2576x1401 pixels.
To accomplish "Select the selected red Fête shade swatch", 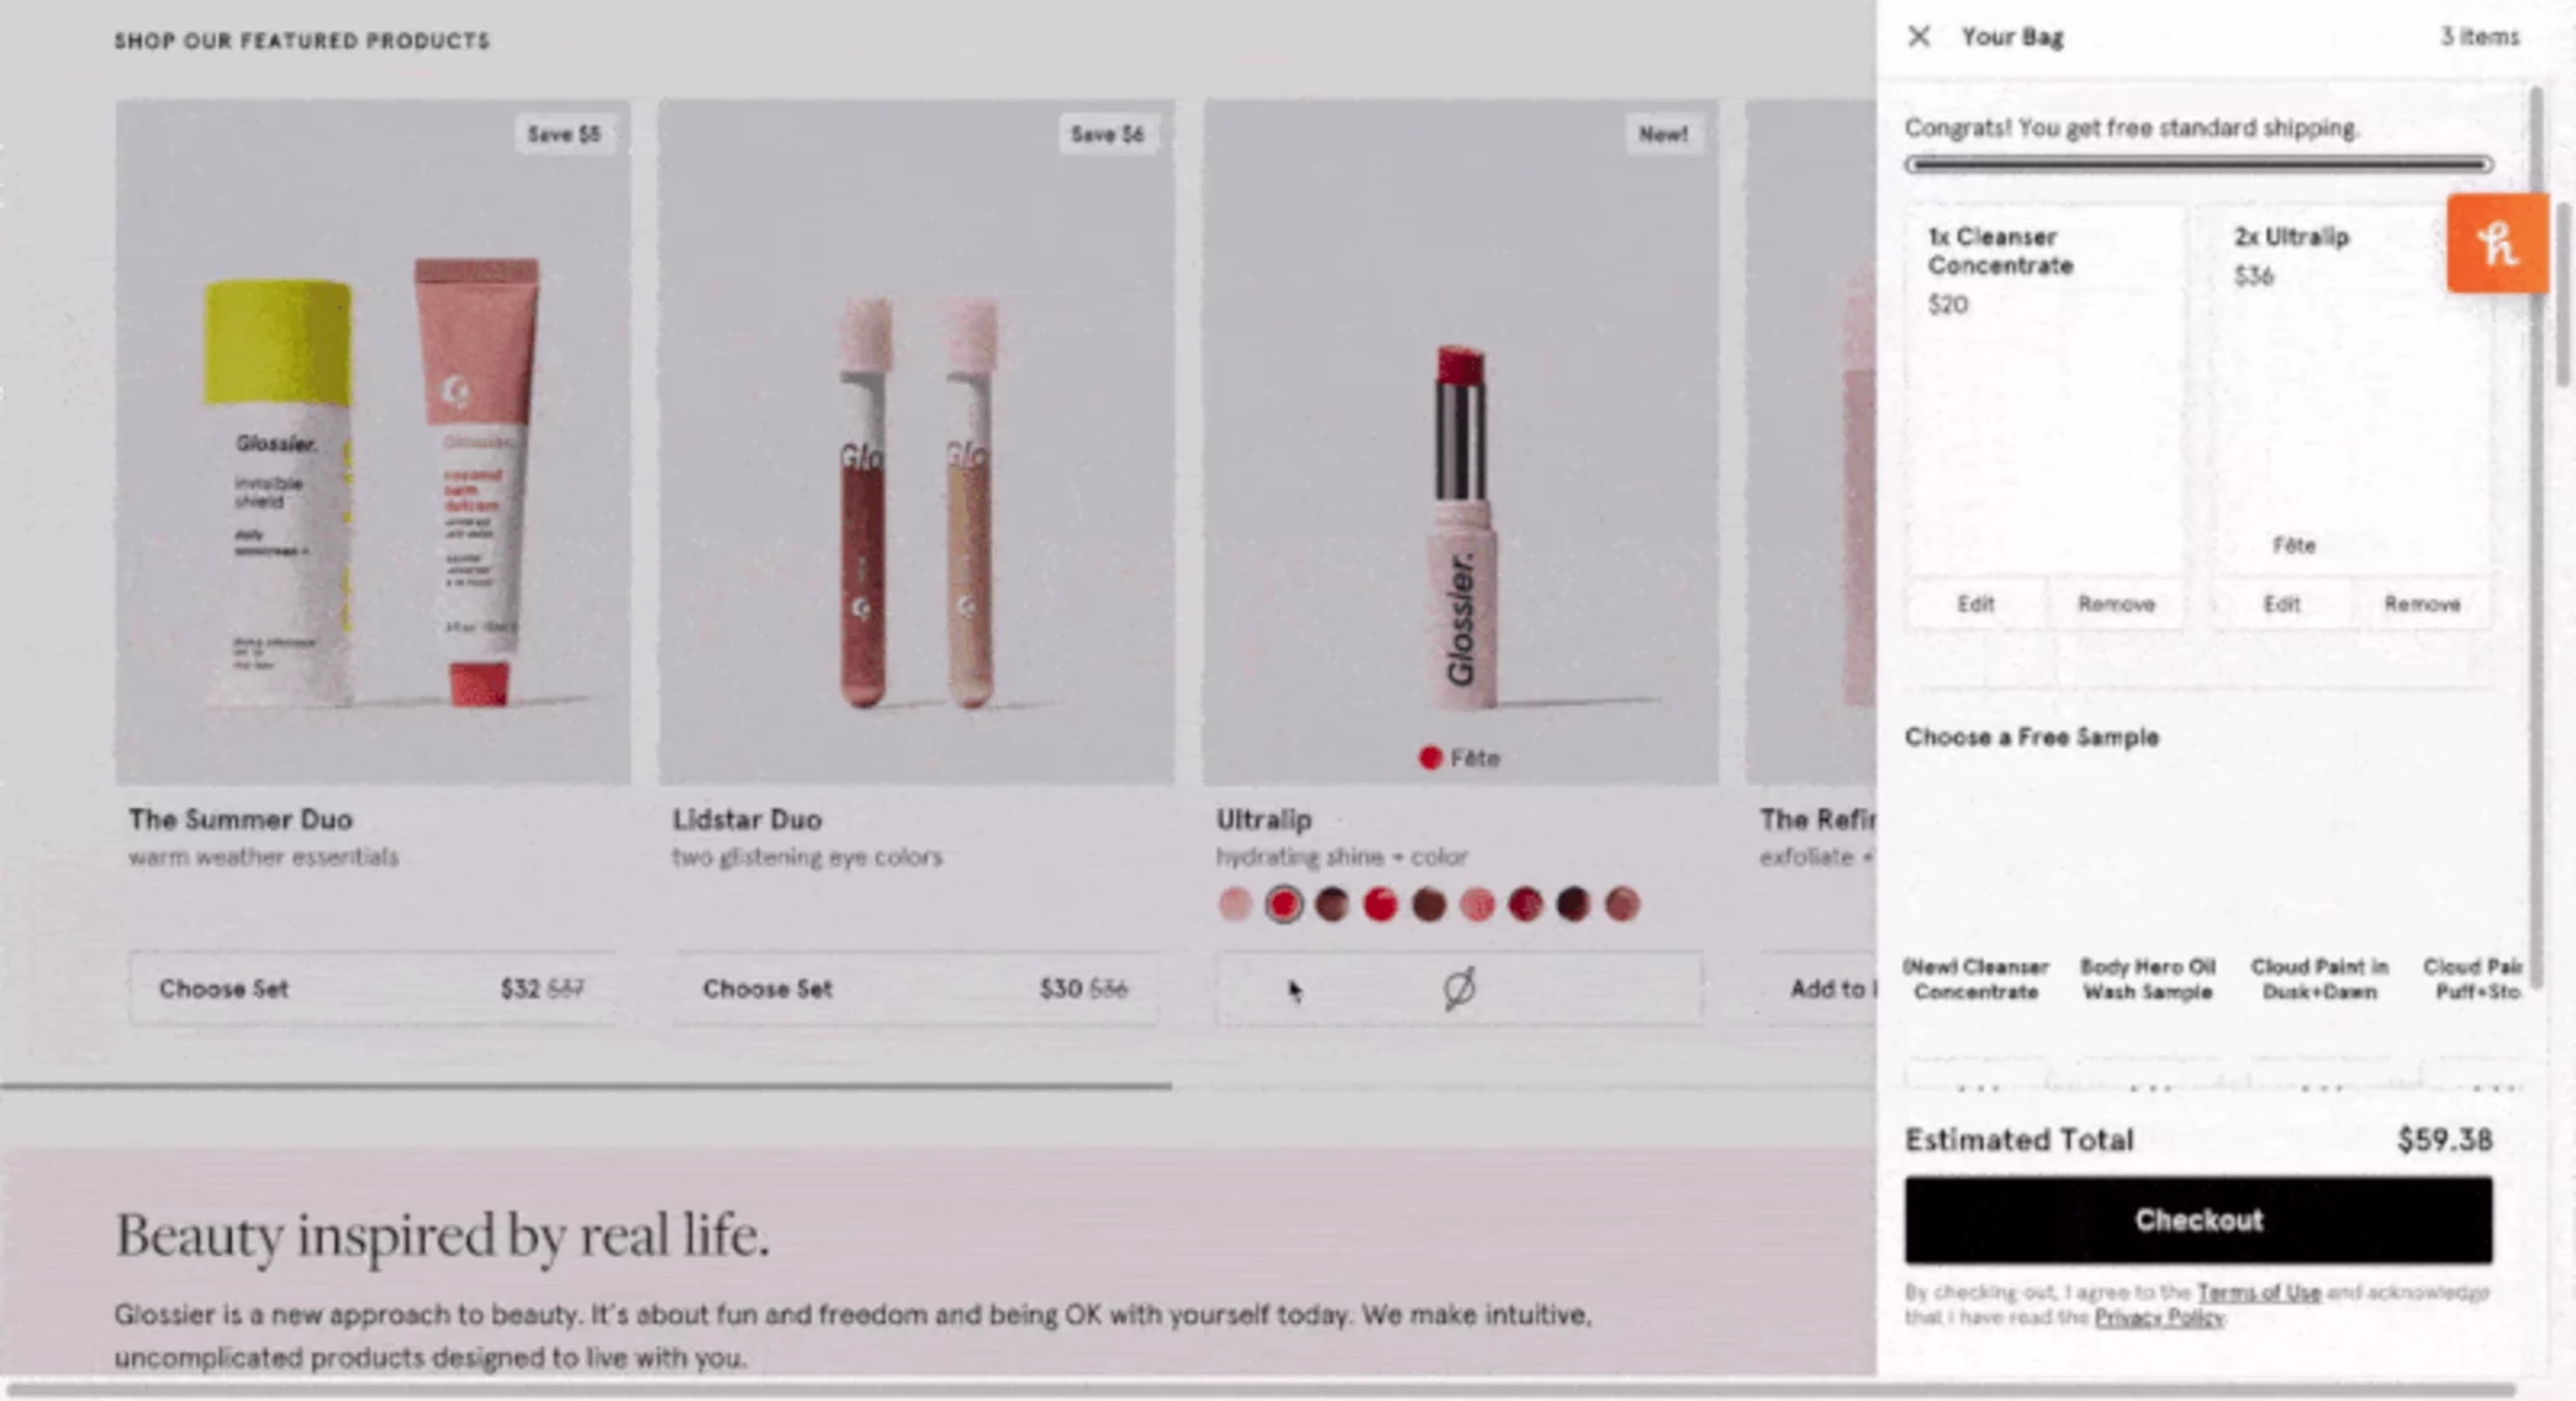I will pos(1283,905).
